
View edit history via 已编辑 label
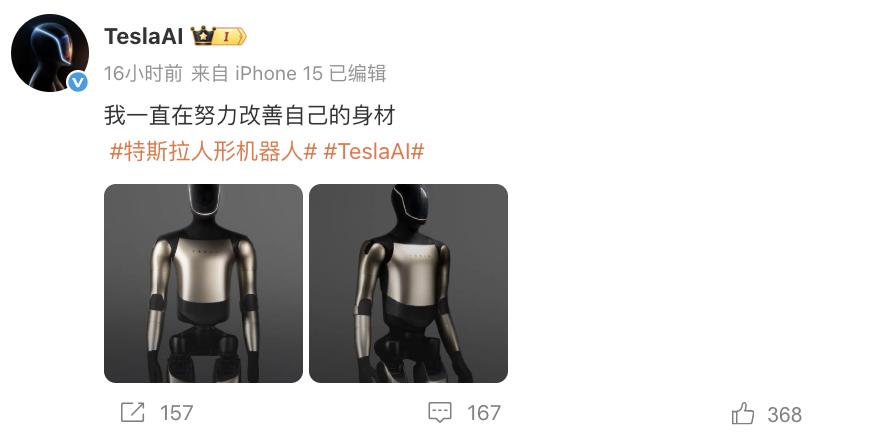358,74
